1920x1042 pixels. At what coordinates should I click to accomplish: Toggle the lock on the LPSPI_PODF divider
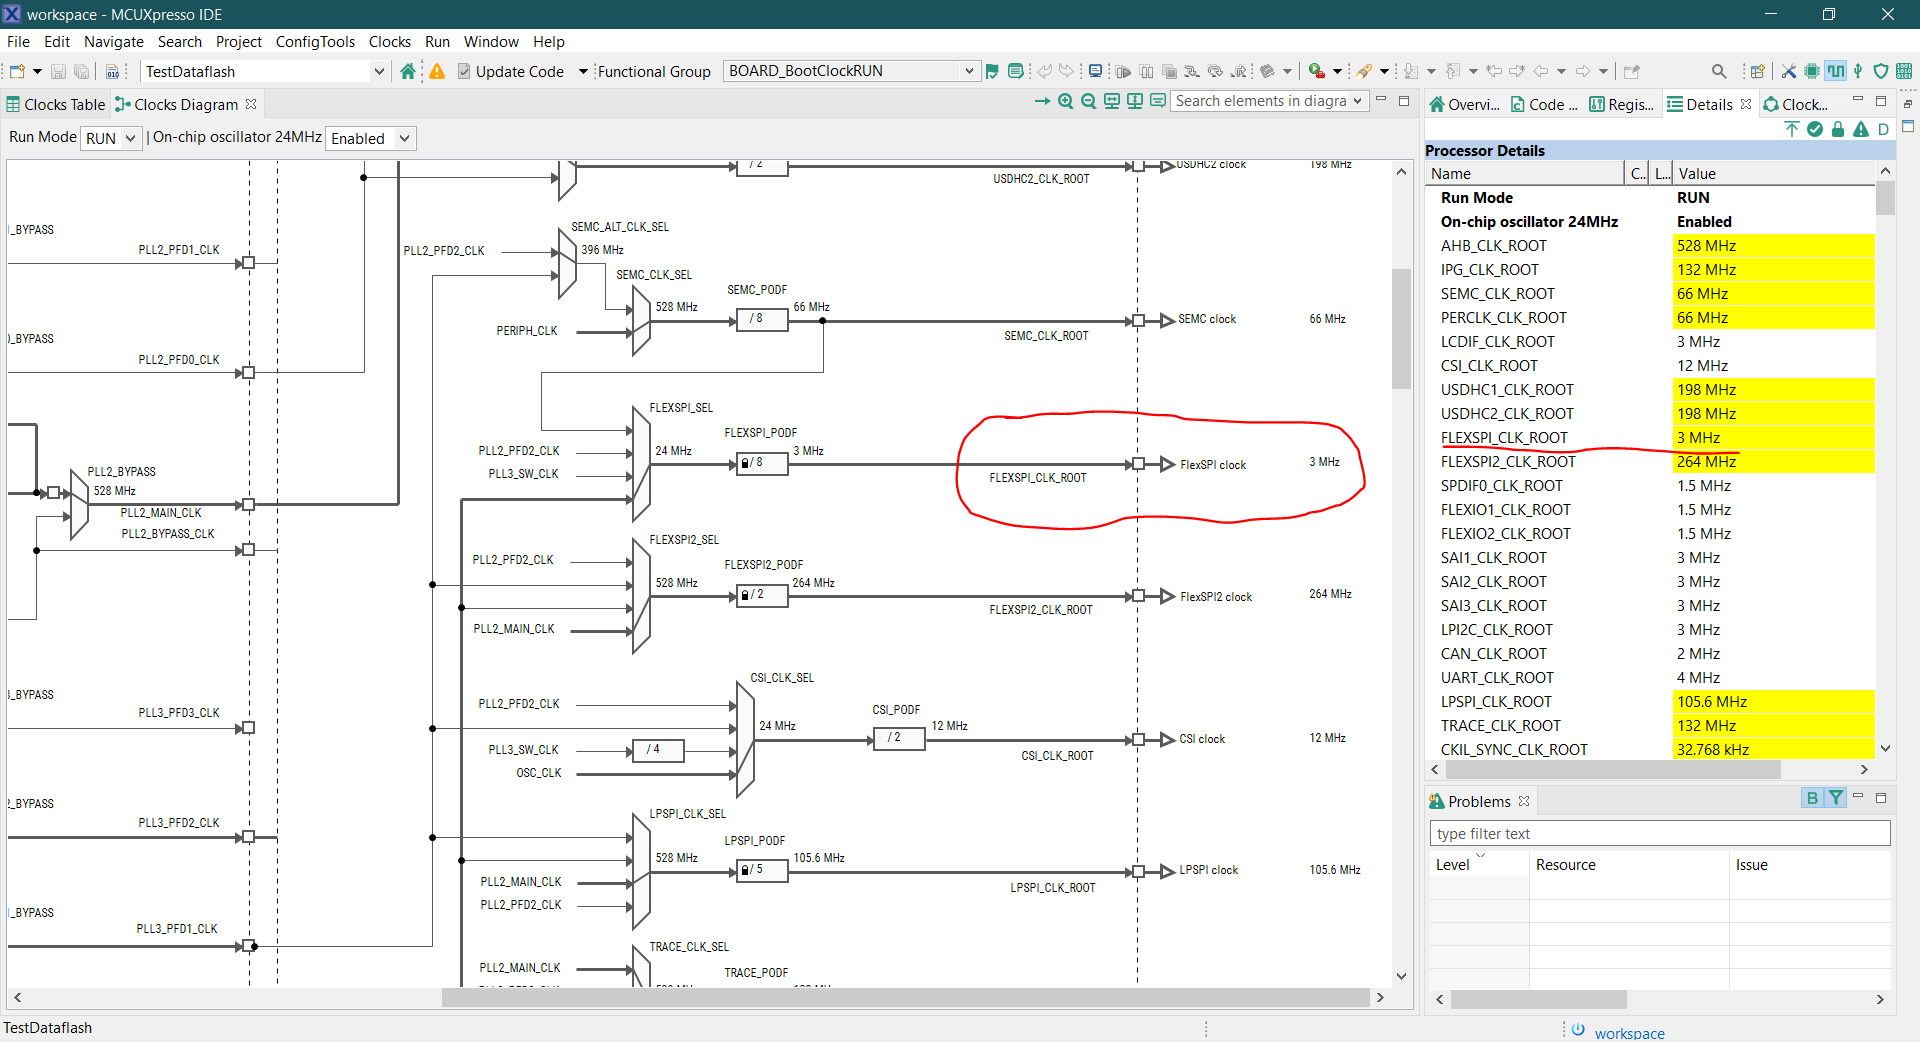click(745, 870)
